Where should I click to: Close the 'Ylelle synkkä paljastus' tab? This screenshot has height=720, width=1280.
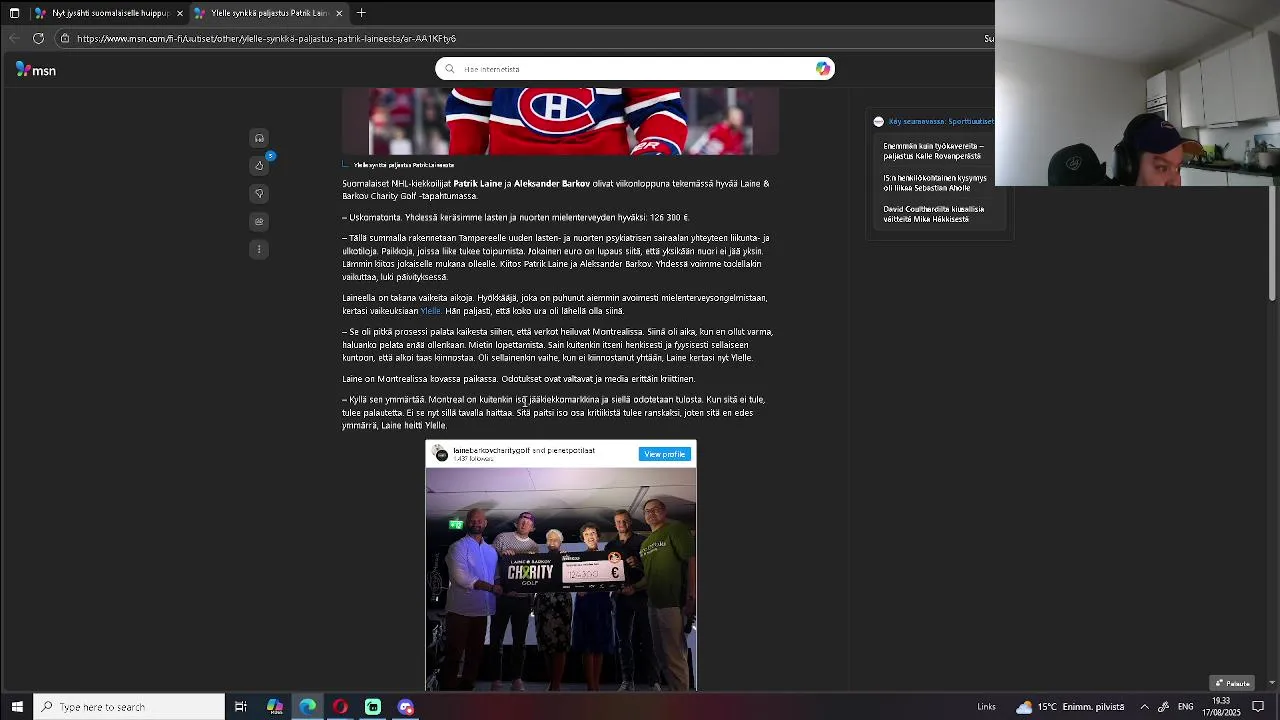click(x=339, y=13)
